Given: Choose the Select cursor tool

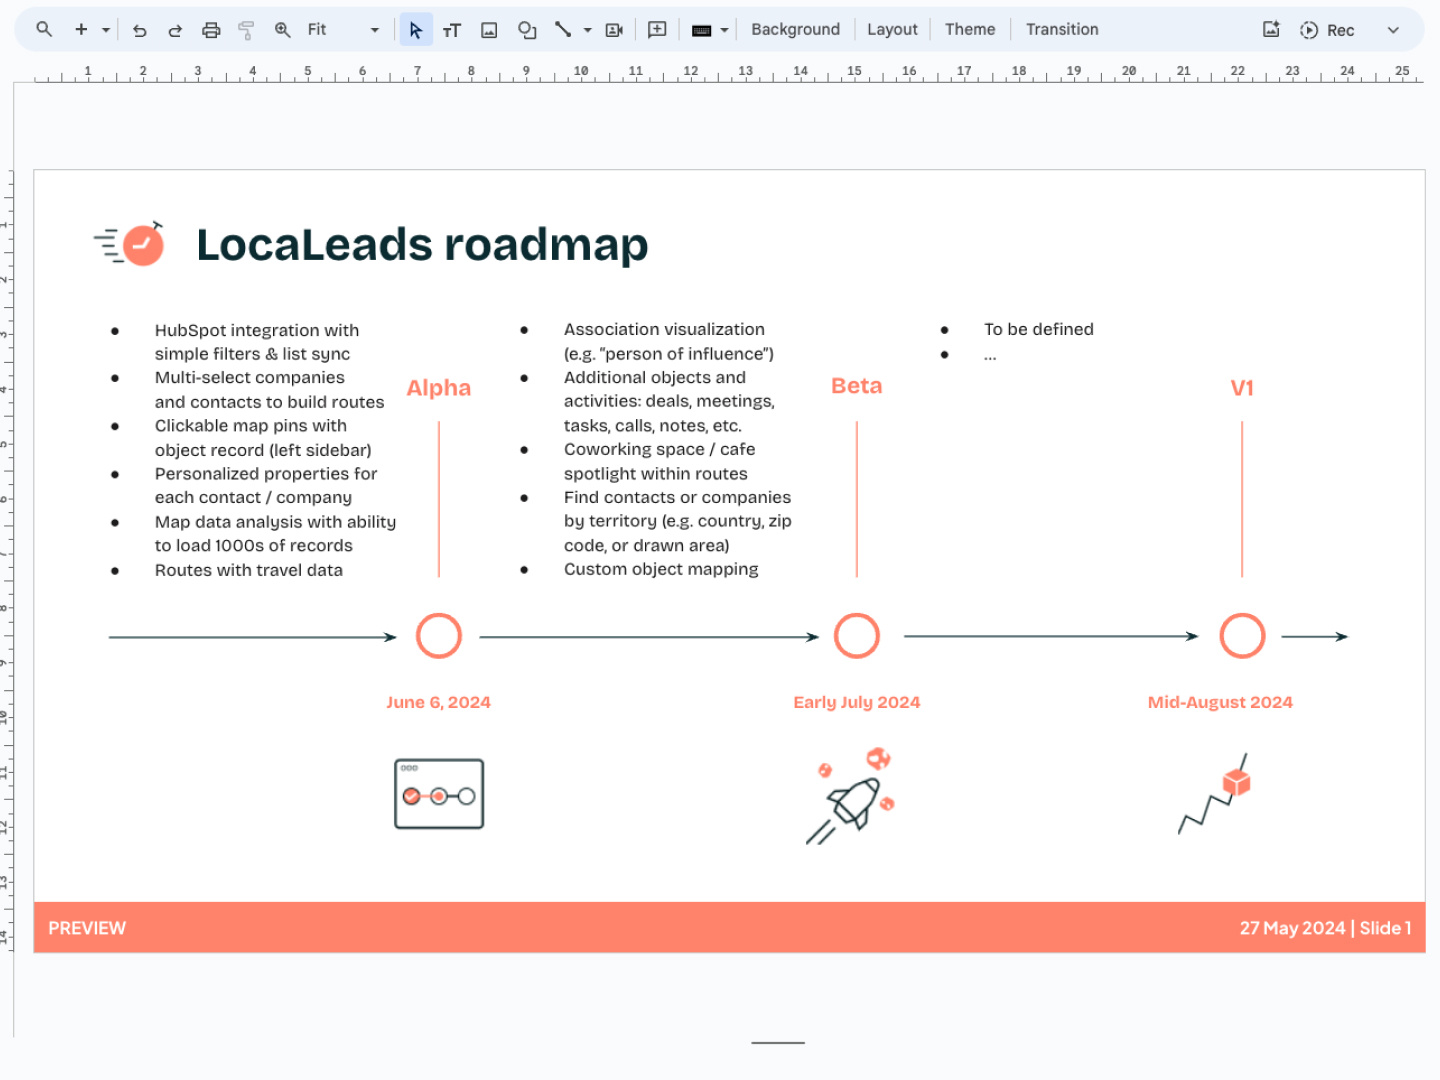Looking at the screenshot, I should click(416, 30).
